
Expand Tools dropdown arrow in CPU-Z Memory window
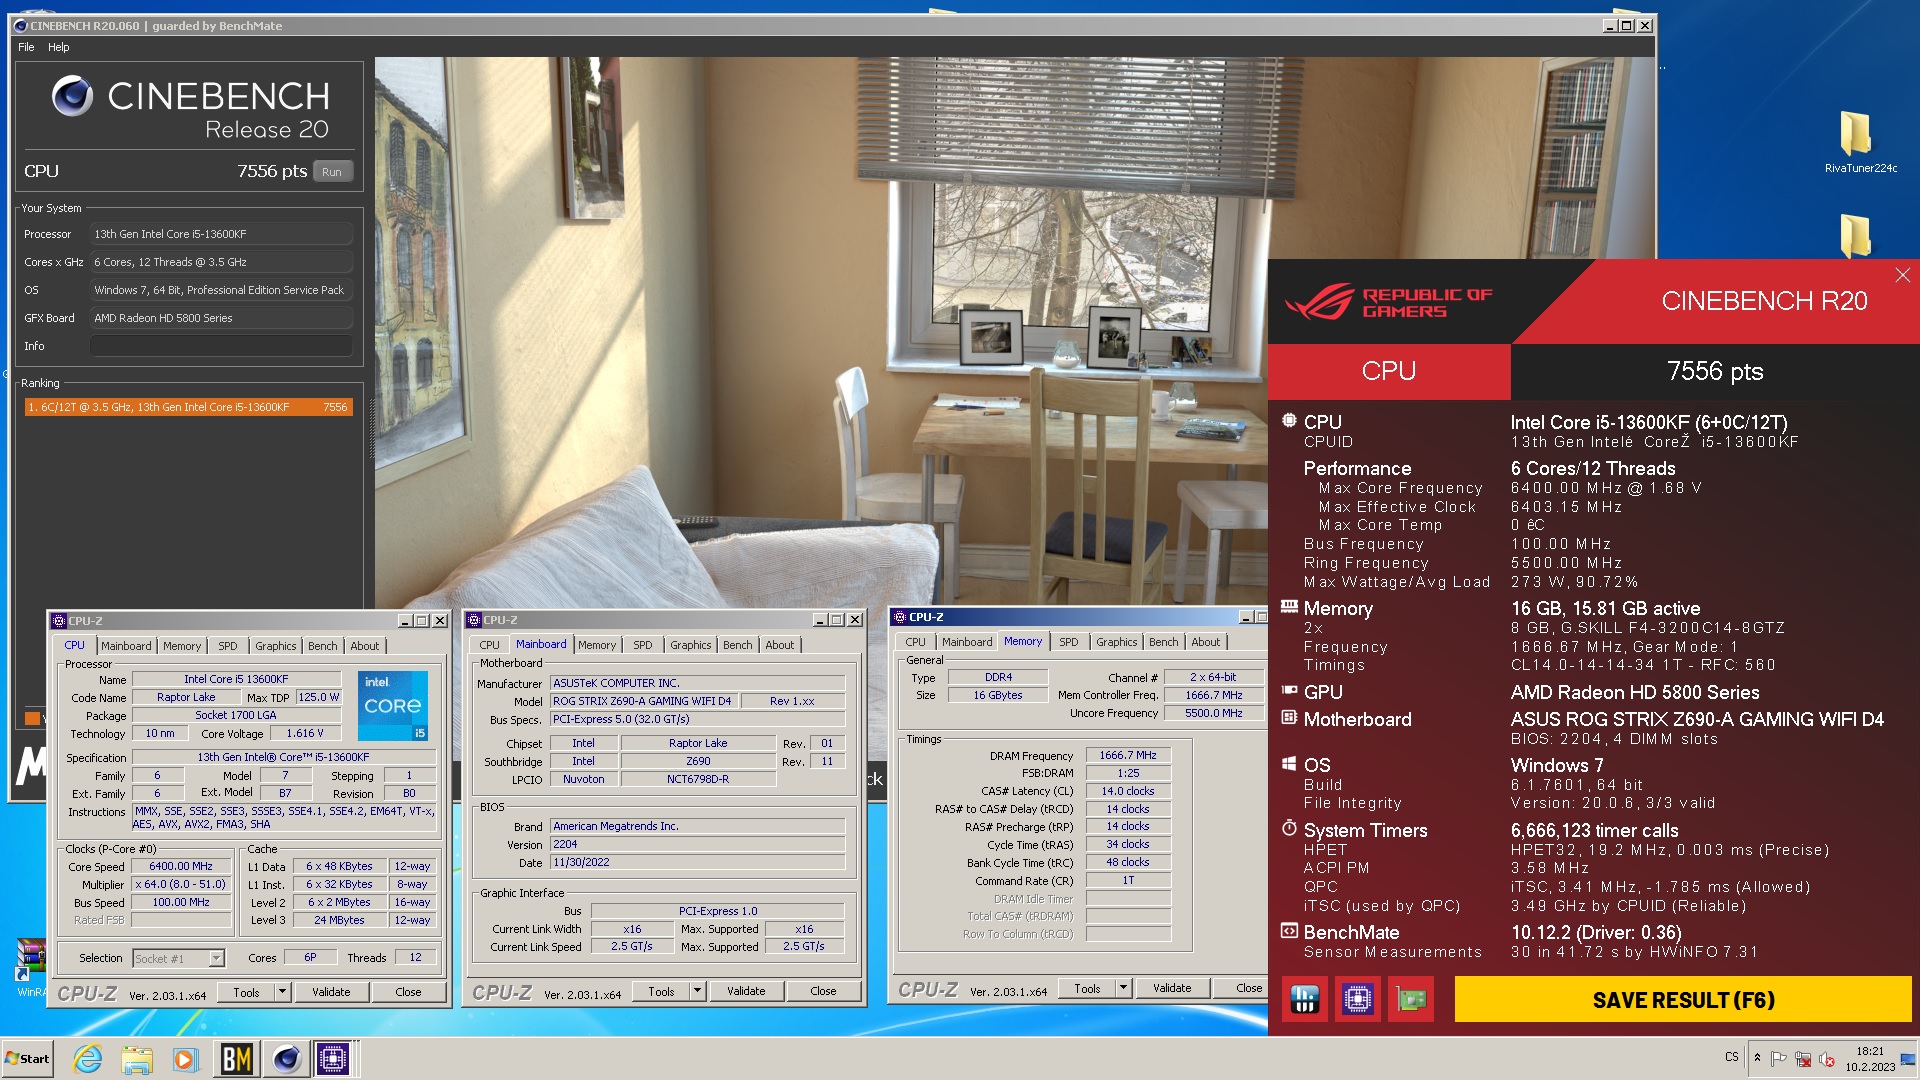pyautogui.click(x=1123, y=988)
